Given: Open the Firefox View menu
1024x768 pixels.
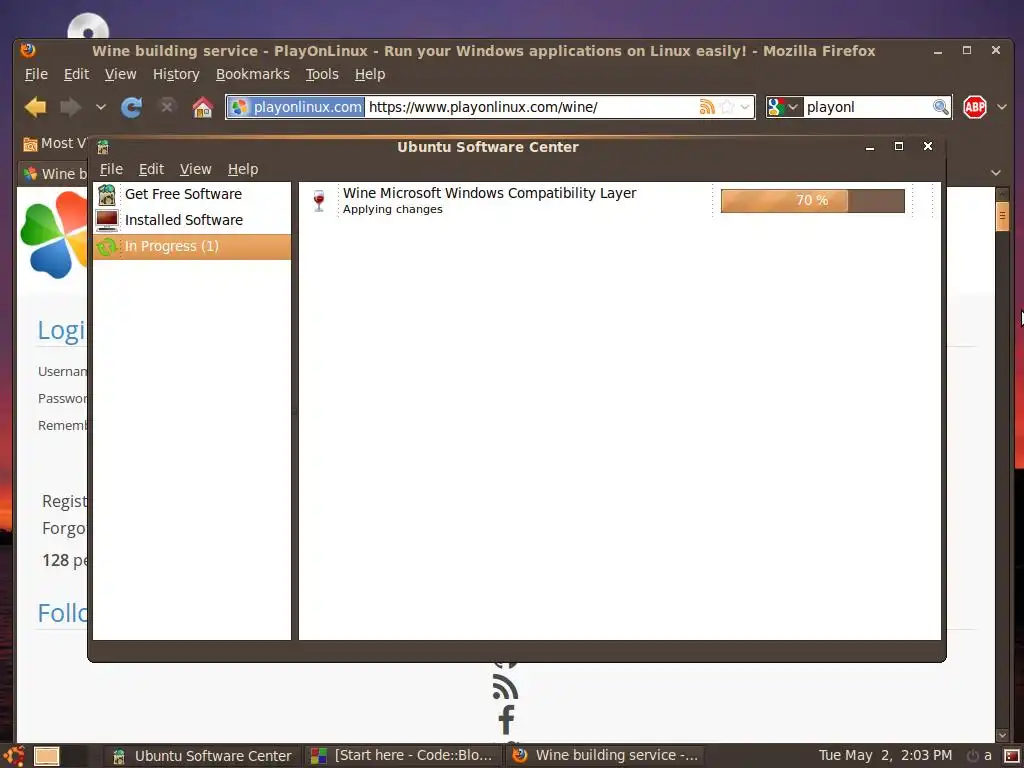Looking at the screenshot, I should pyautogui.click(x=121, y=74).
